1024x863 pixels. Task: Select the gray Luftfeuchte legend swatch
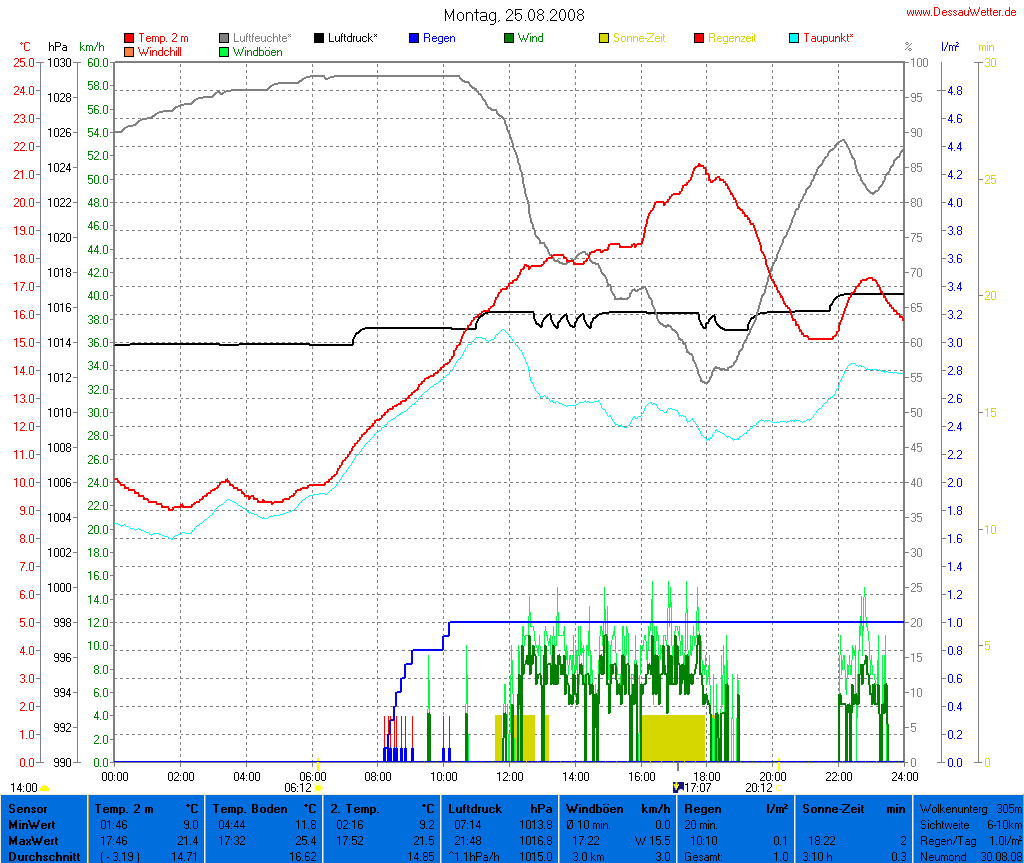pos(225,38)
